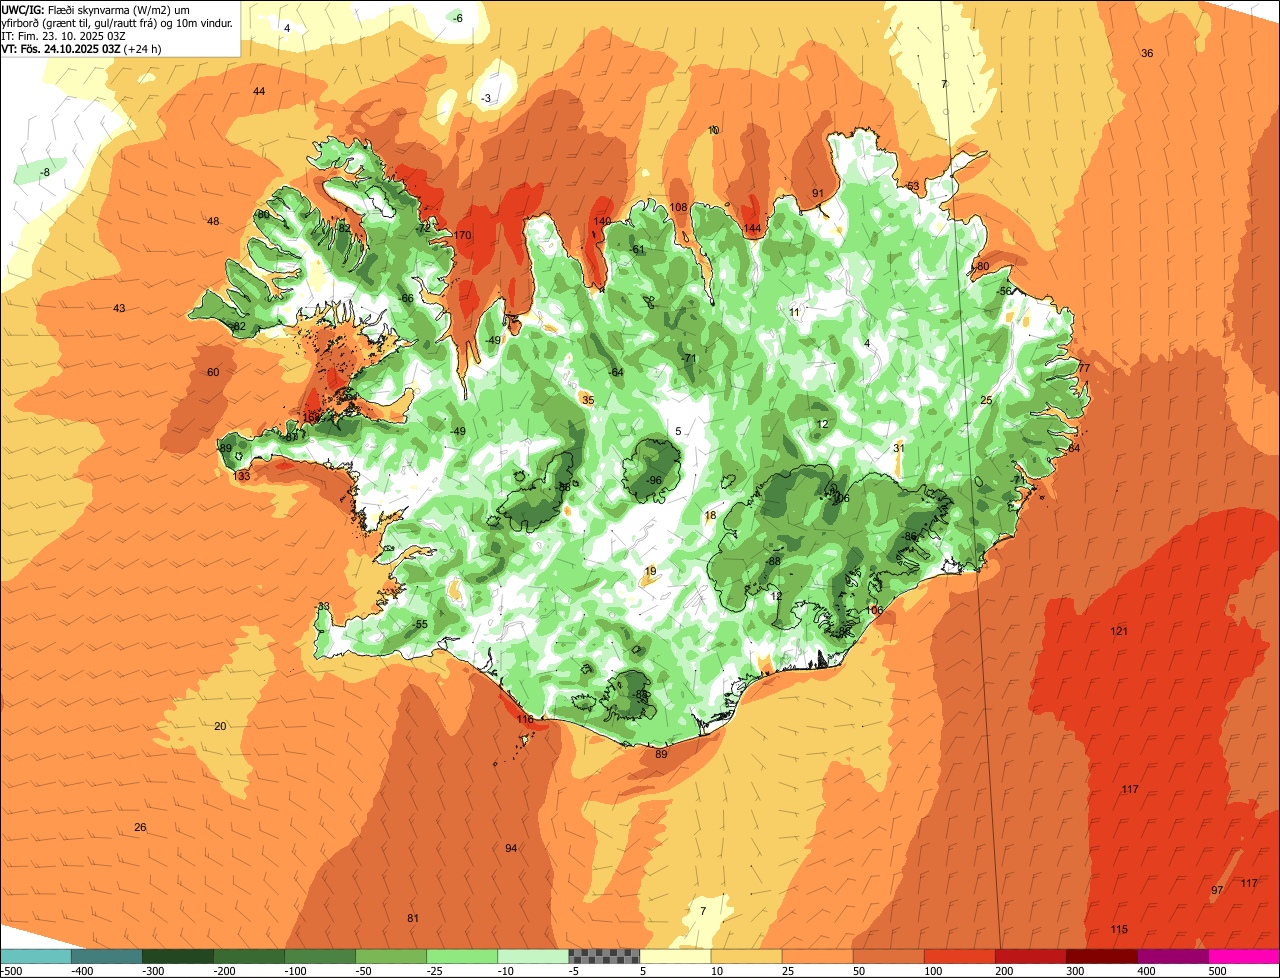Viewport: 1280px width, 978px height.
Task: Click the map value 108 off the north coast
Action: (x=678, y=208)
